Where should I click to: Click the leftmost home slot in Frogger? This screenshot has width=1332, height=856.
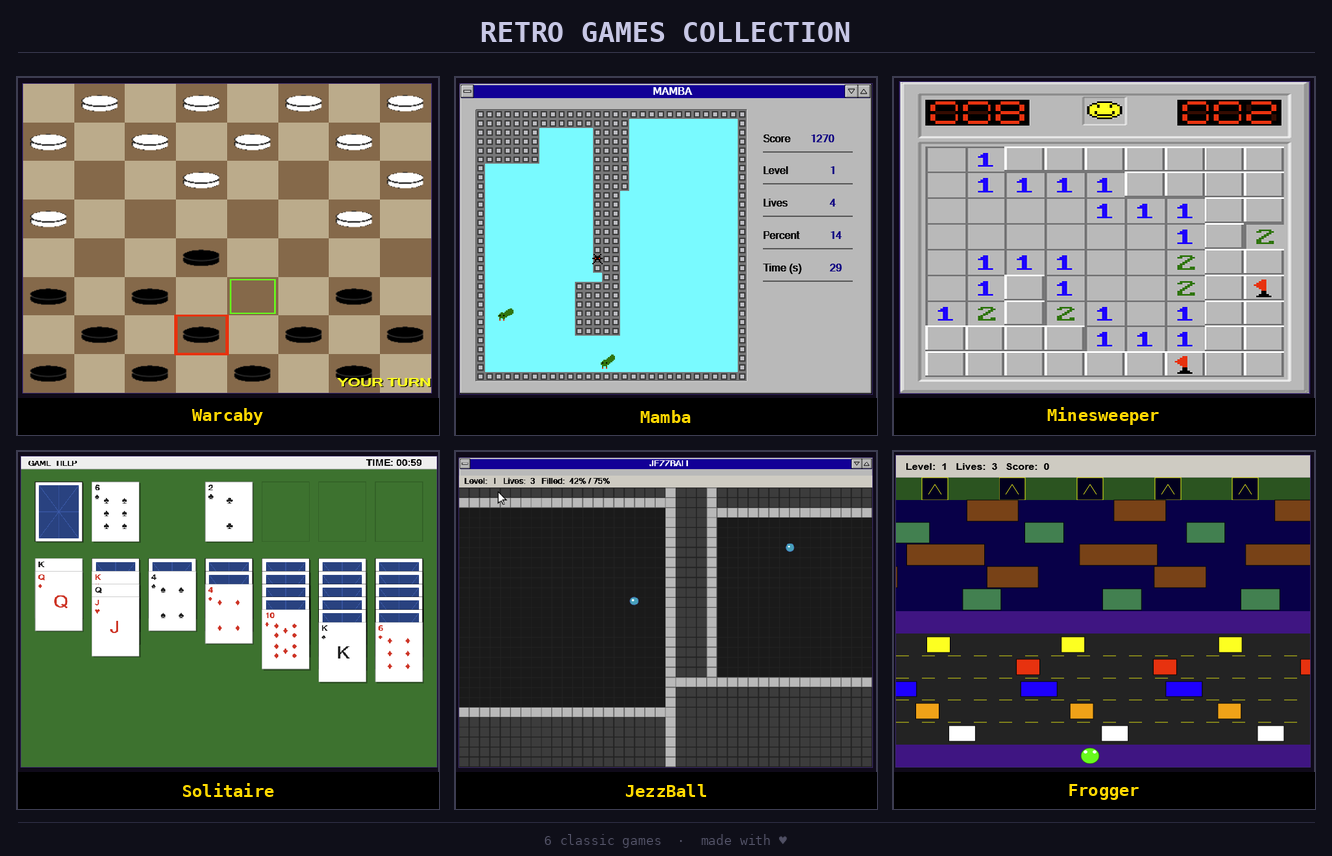(935, 489)
